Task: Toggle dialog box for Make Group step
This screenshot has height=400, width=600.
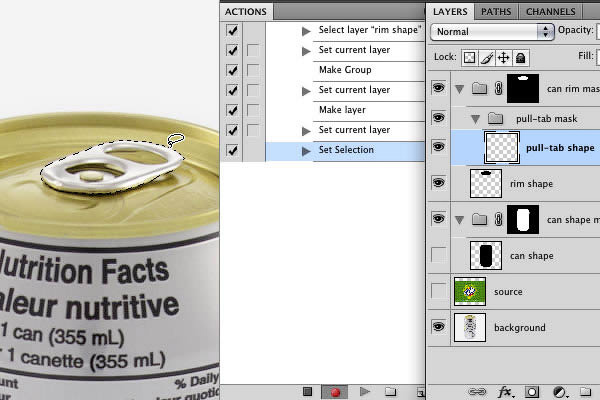Action: click(x=253, y=70)
